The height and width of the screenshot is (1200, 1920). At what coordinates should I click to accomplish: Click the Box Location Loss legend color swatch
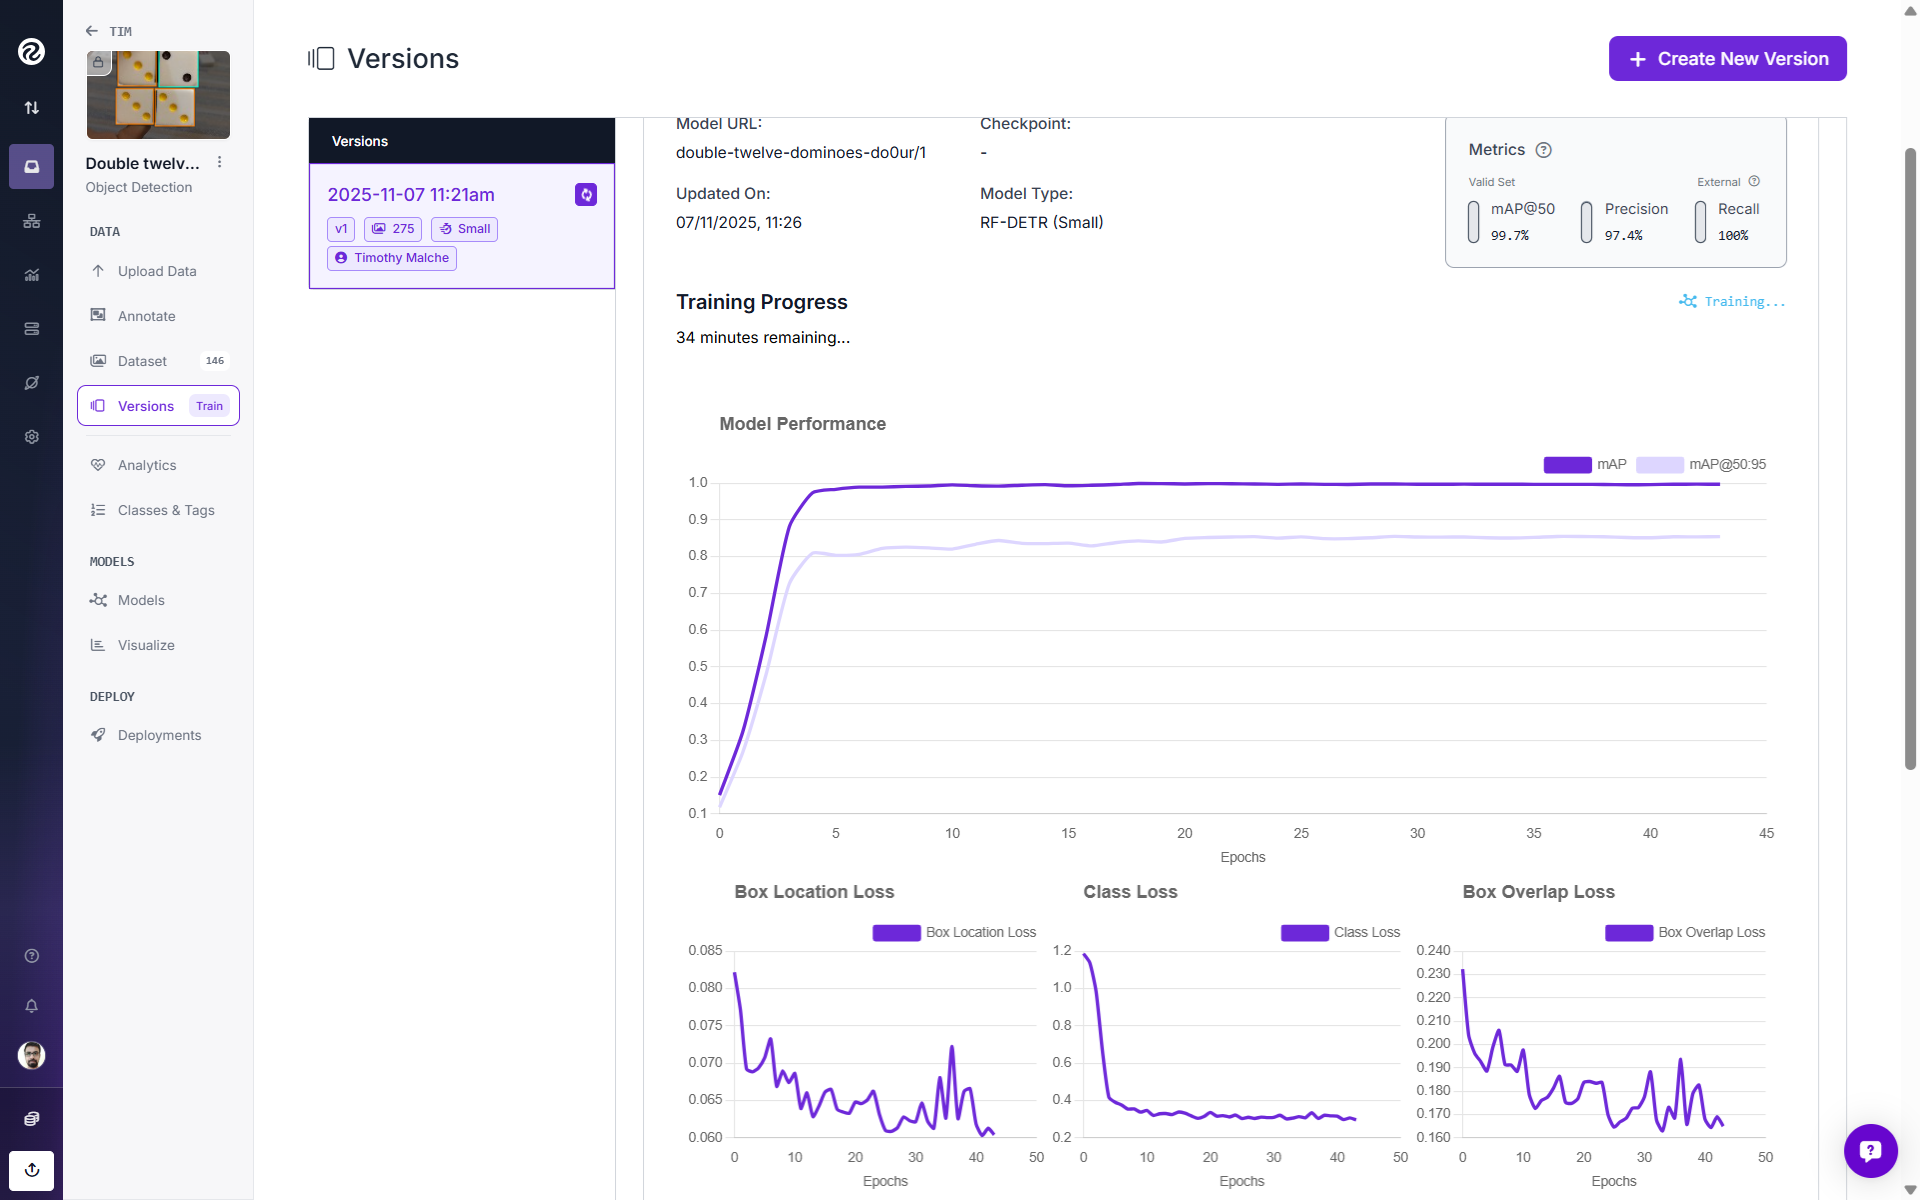click(896, 933)
